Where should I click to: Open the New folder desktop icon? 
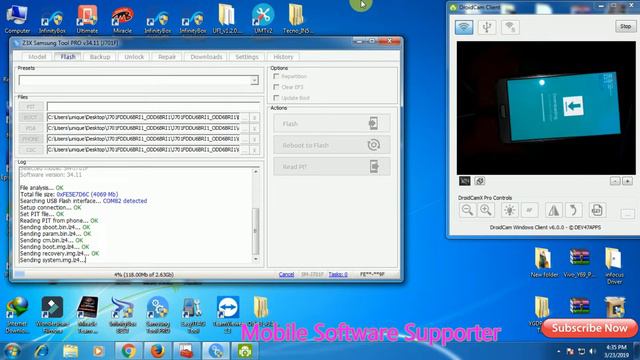pos(544,262)
